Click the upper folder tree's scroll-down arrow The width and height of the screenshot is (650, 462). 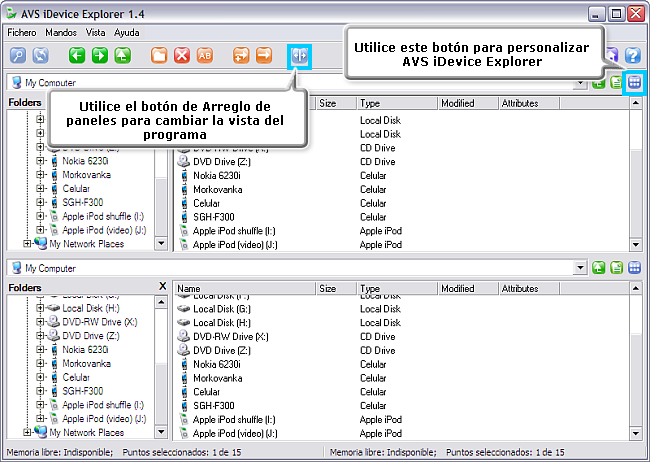click(161, 243)
